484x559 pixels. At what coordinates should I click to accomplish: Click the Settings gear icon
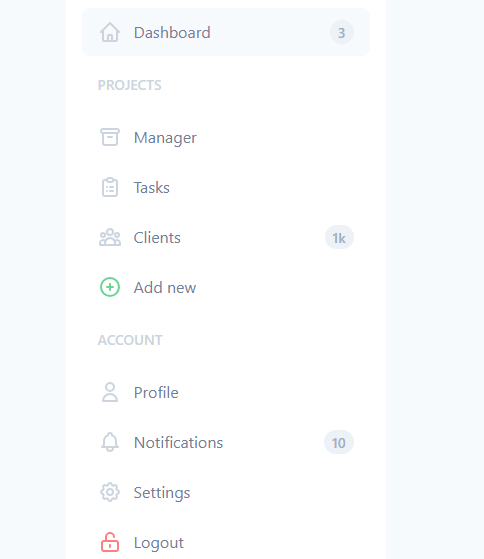(110, 492)
